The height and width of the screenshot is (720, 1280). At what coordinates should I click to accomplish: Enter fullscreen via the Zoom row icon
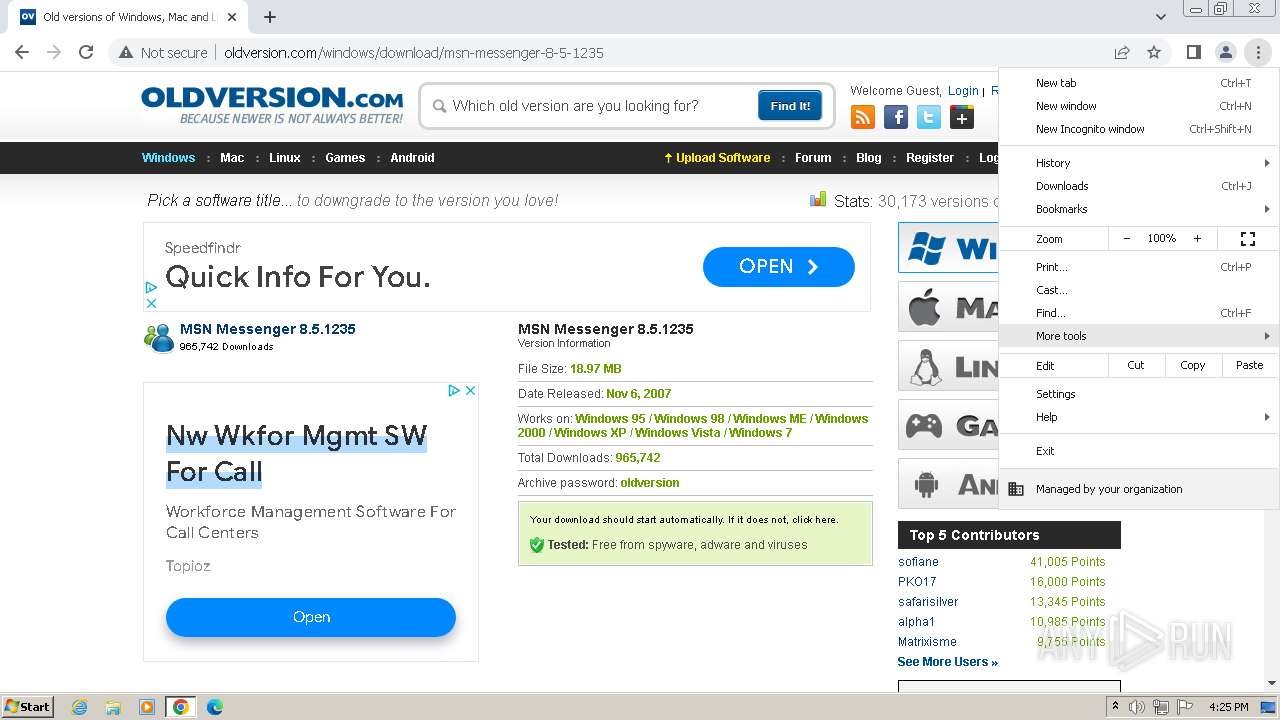(x=1247, y=239)
